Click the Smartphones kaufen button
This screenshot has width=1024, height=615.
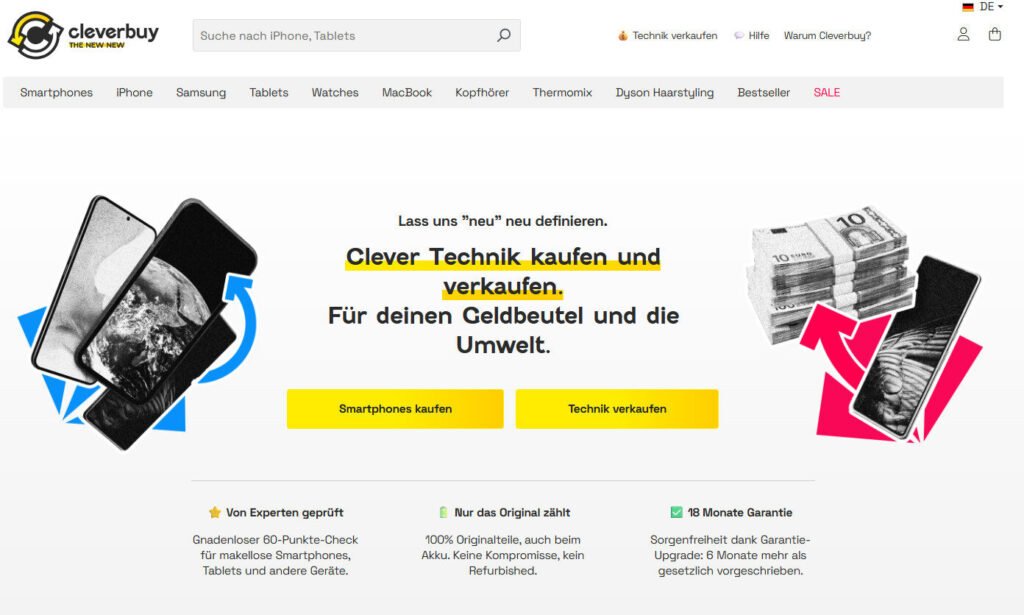click(395, 409)
